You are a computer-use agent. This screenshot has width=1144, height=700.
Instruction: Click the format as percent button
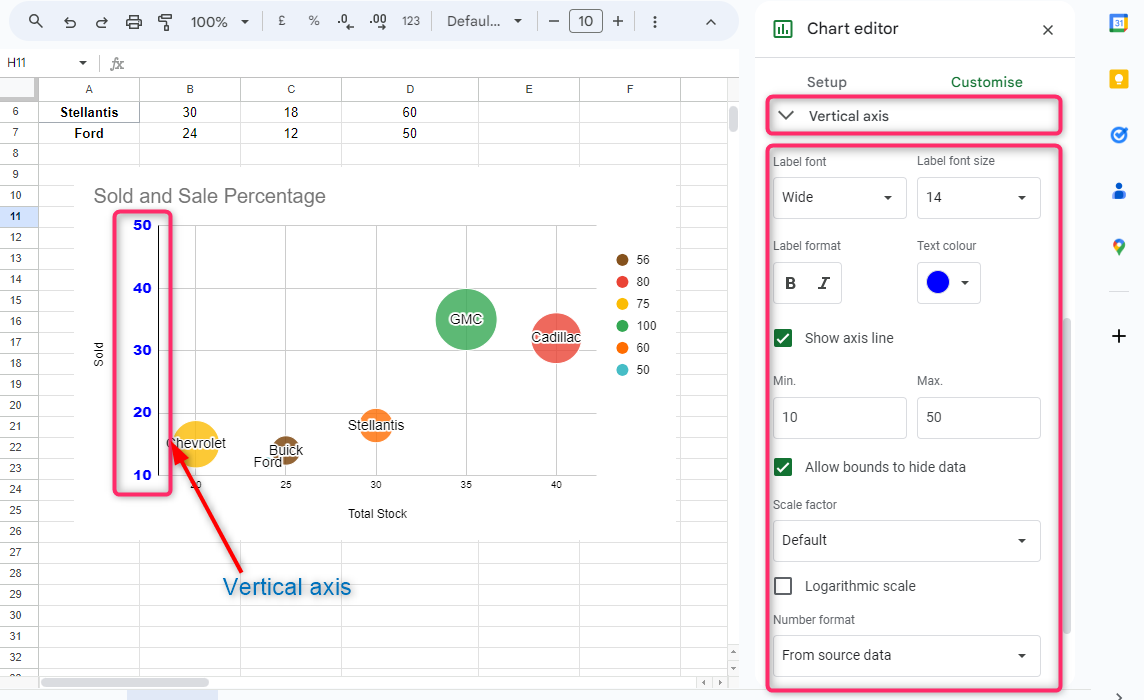click(x=314, y=21)
